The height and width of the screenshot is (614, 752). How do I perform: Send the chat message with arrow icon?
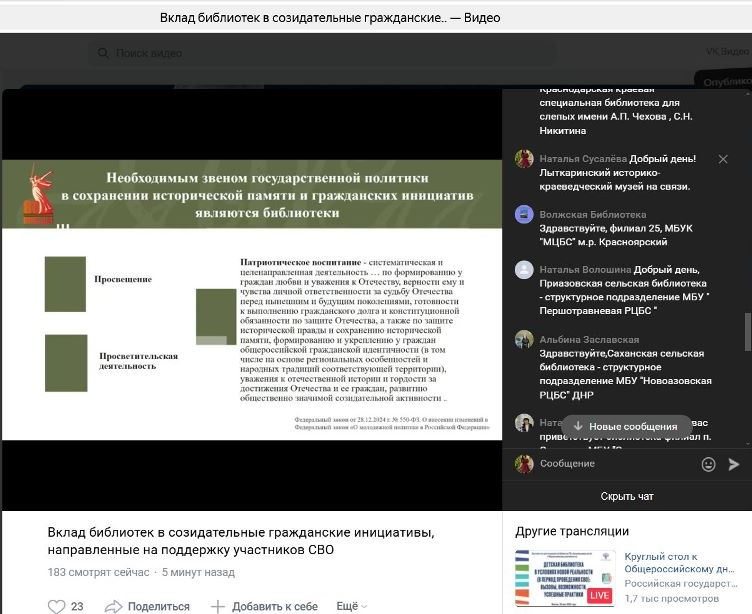tap(734, 464)
